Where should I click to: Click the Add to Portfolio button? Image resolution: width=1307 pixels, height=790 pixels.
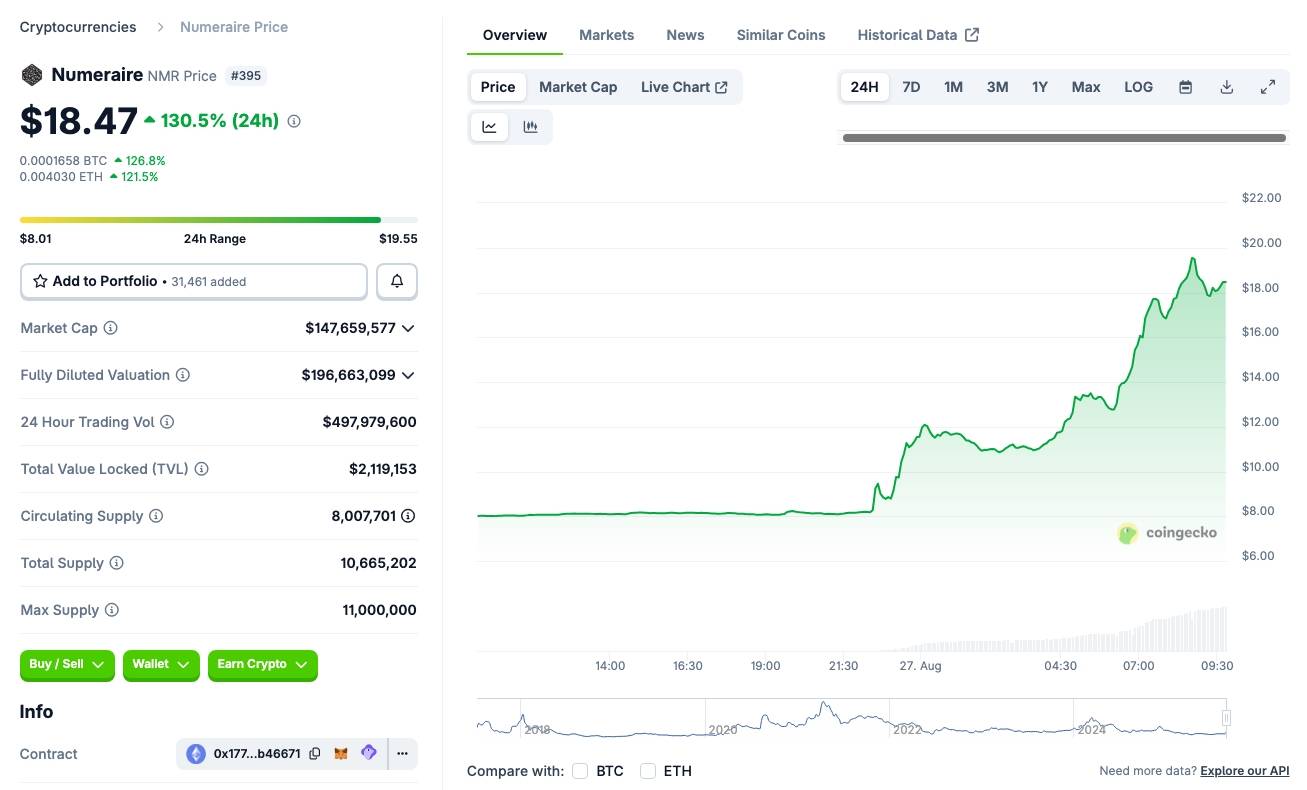[x=194, y=282]
